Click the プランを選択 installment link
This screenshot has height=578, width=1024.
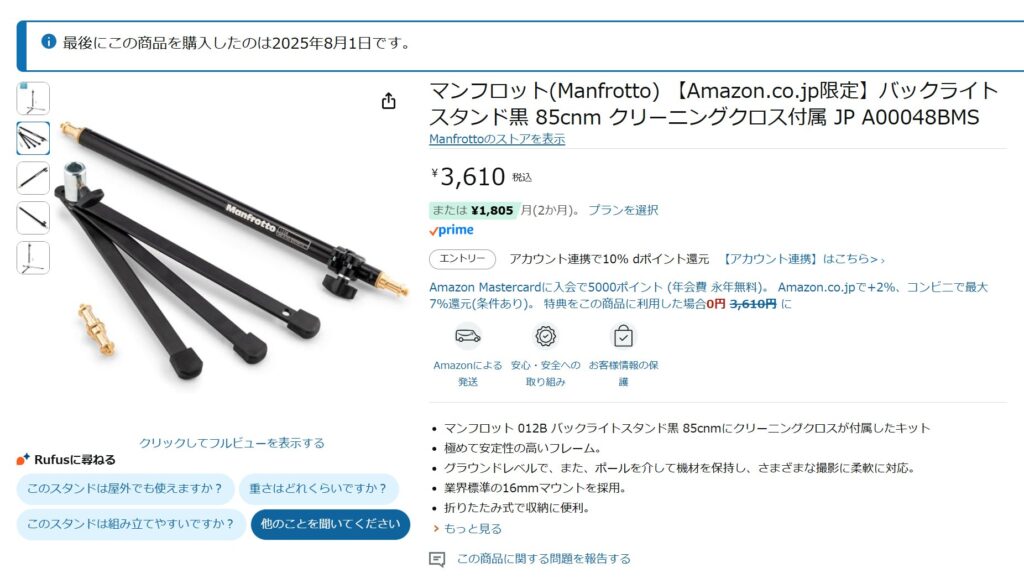pos(623,210)
